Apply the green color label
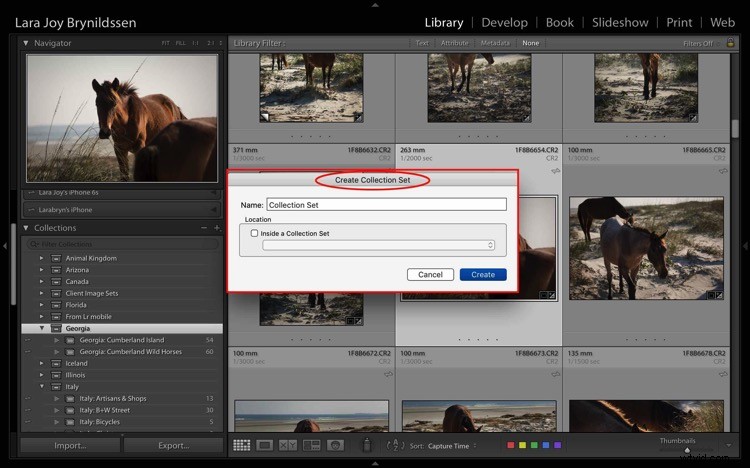The width and height of the screenshot is (750, 468). [x=534, y=445]
